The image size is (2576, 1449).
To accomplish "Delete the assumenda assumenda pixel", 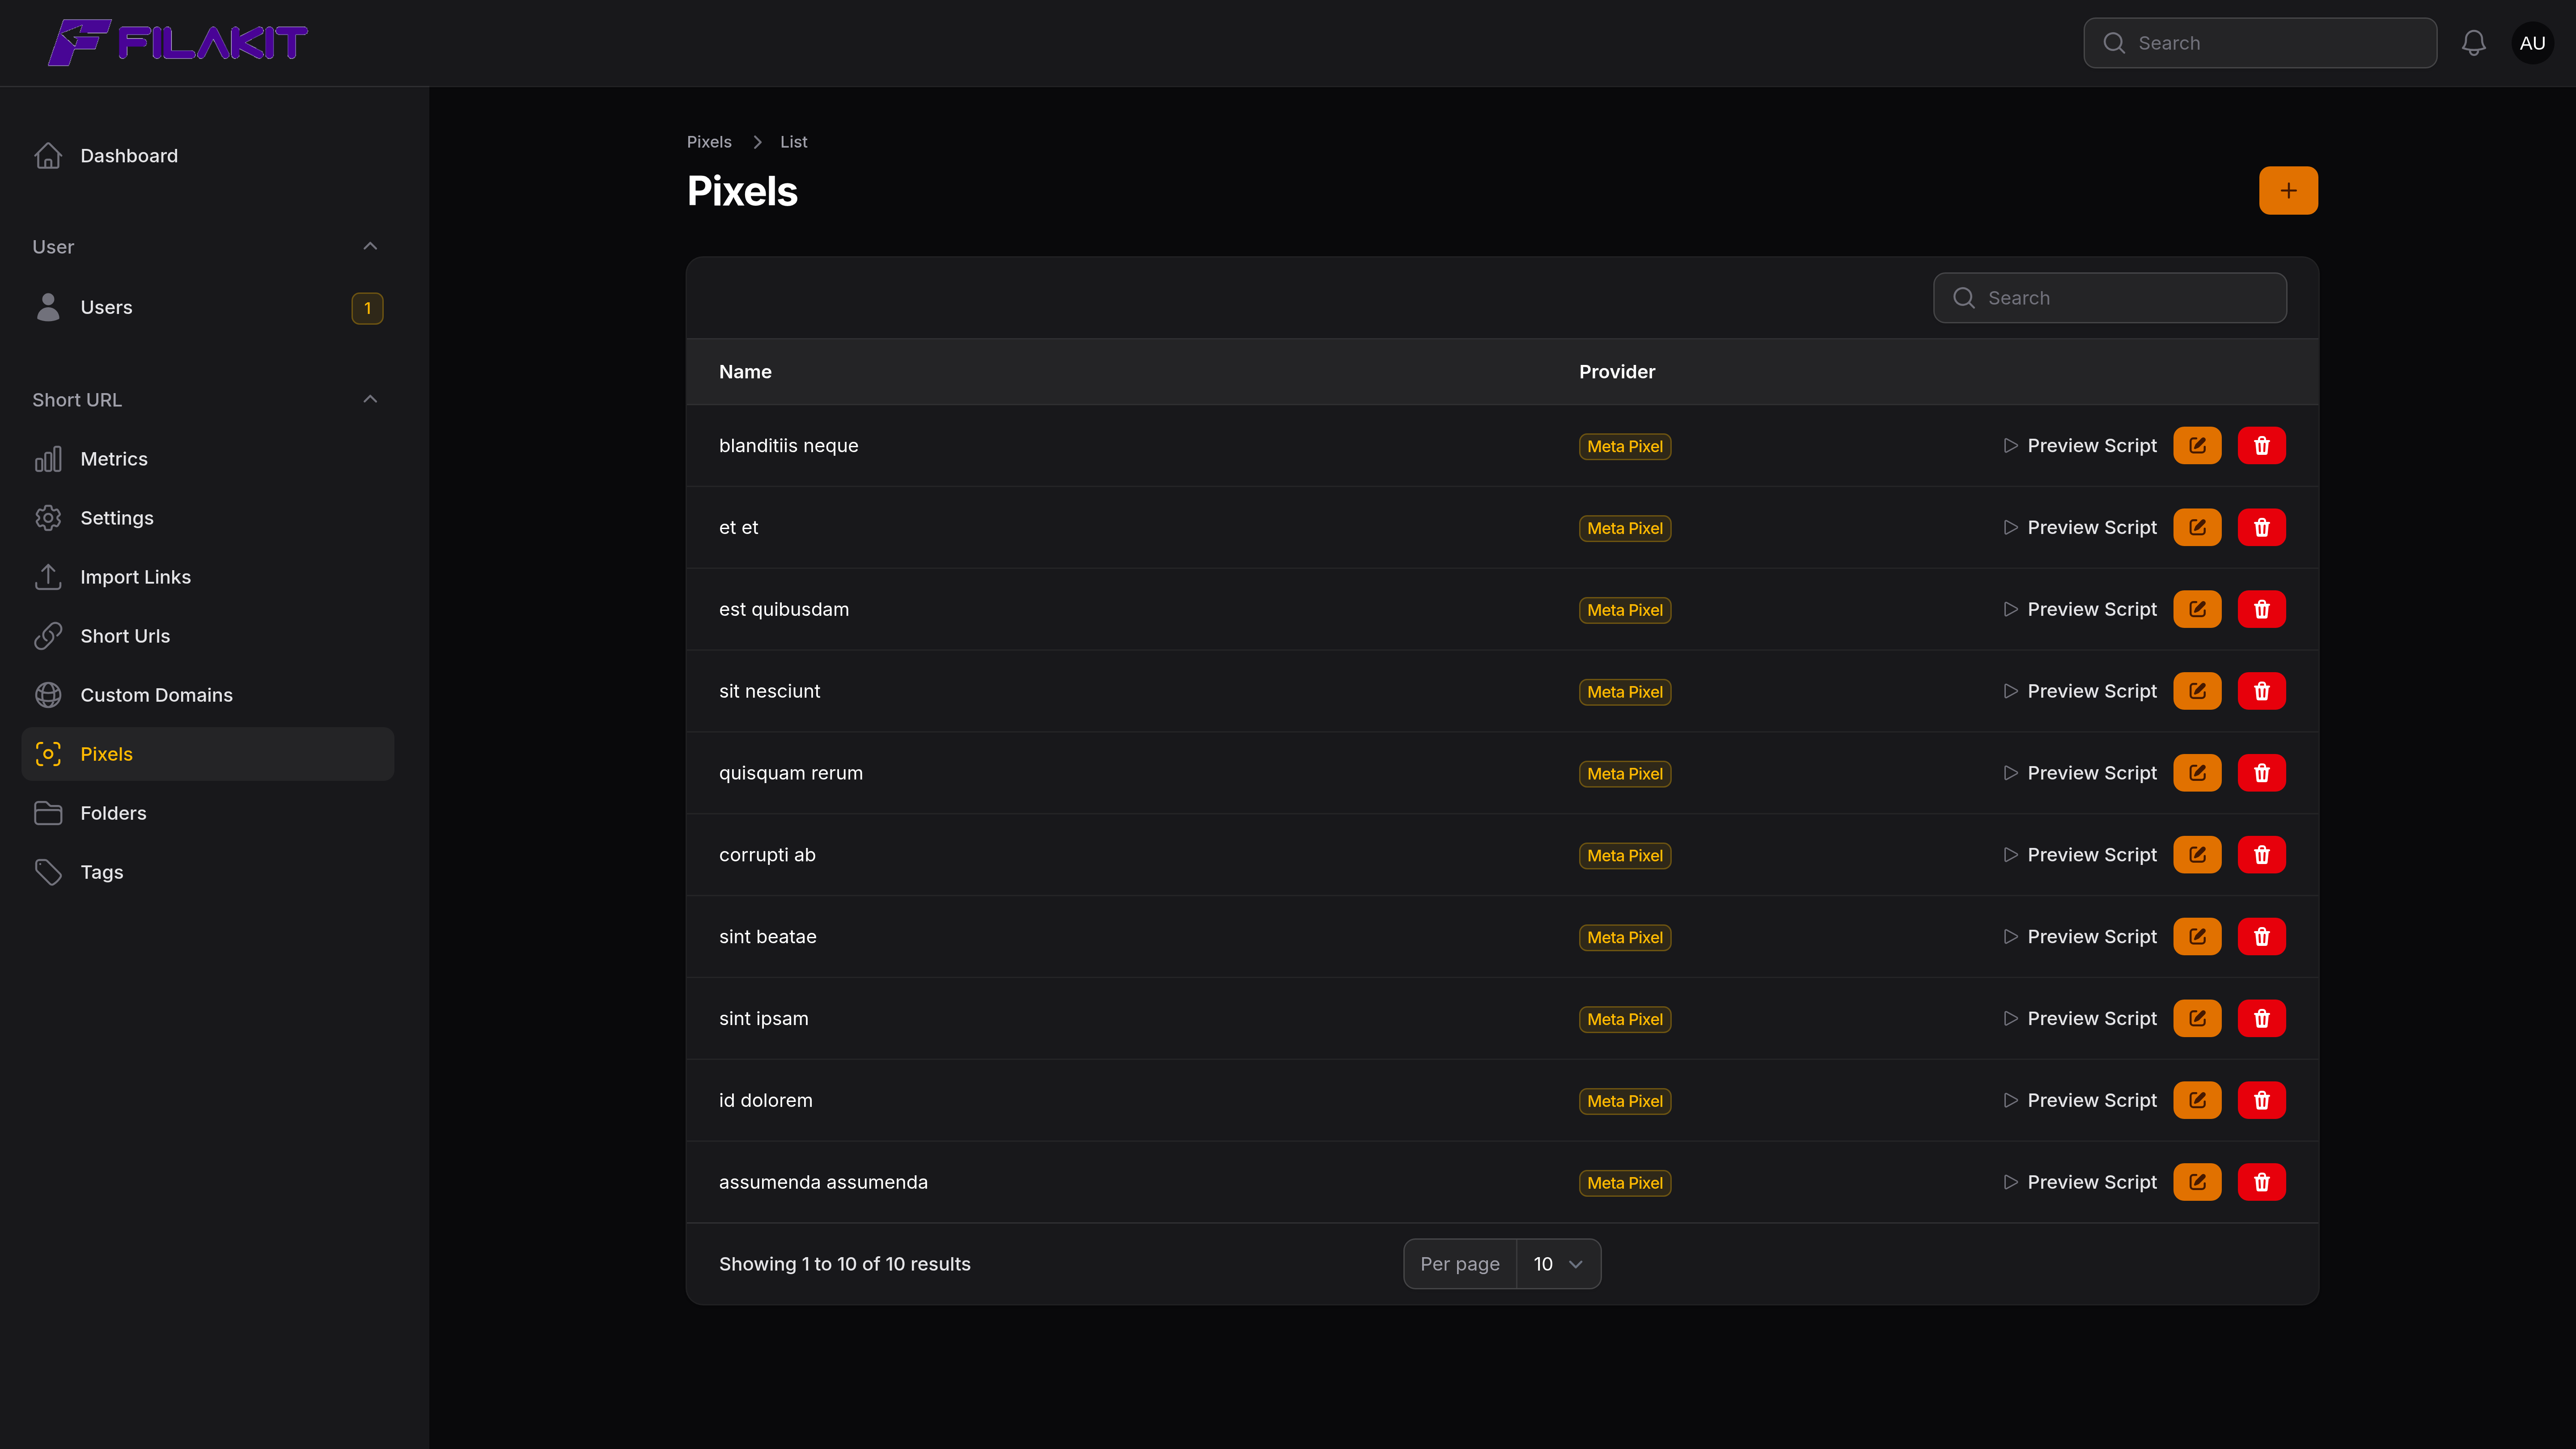I will 2262,1182.
